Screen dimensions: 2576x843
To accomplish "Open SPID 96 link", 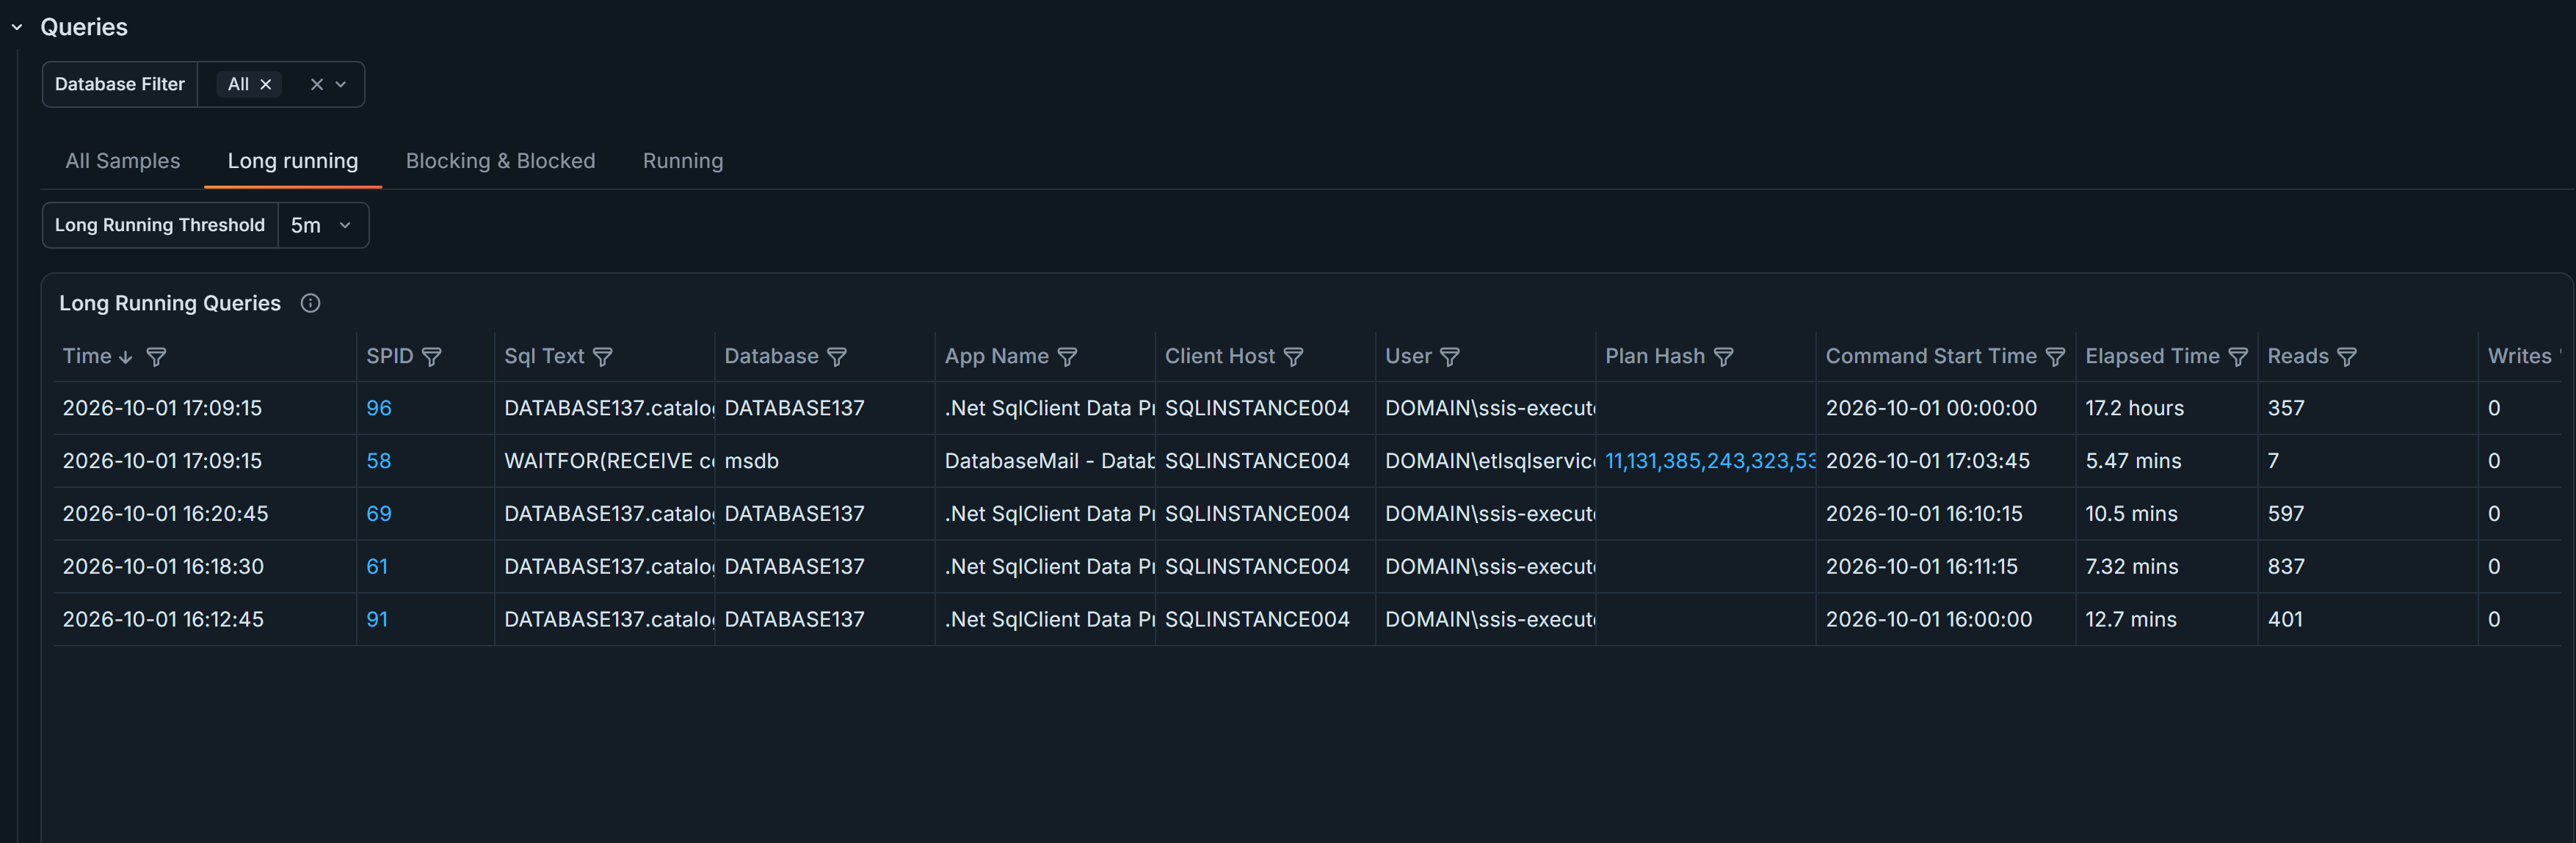I will (379, 409).
